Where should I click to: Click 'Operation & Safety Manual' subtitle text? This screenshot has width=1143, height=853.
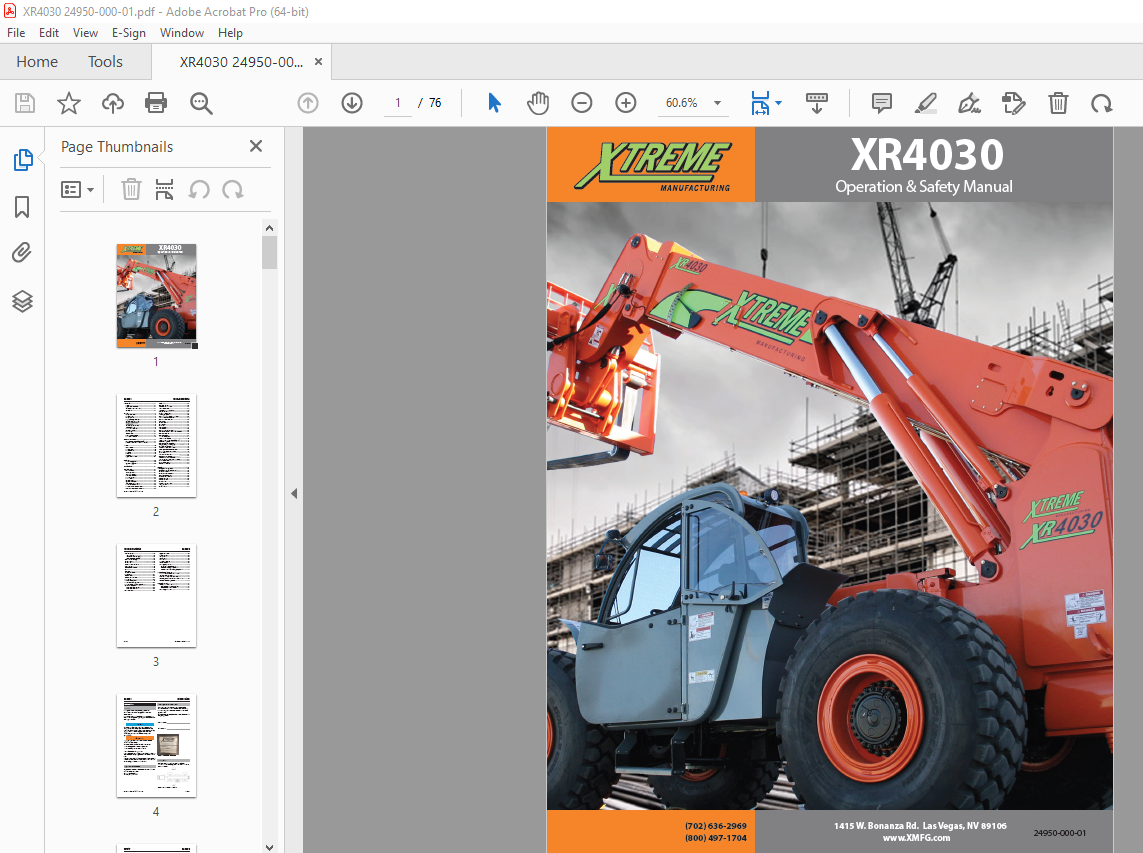[x=924, y=187]
